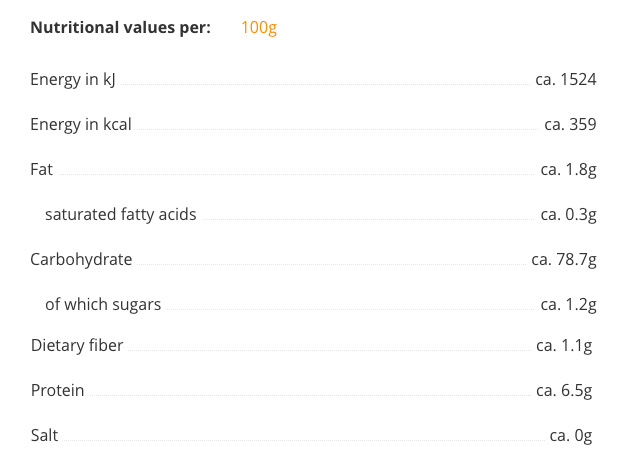Click the 'Carbohydrate' row label
The width and height of the screenshot is (622, 462).
click(81, 259)
